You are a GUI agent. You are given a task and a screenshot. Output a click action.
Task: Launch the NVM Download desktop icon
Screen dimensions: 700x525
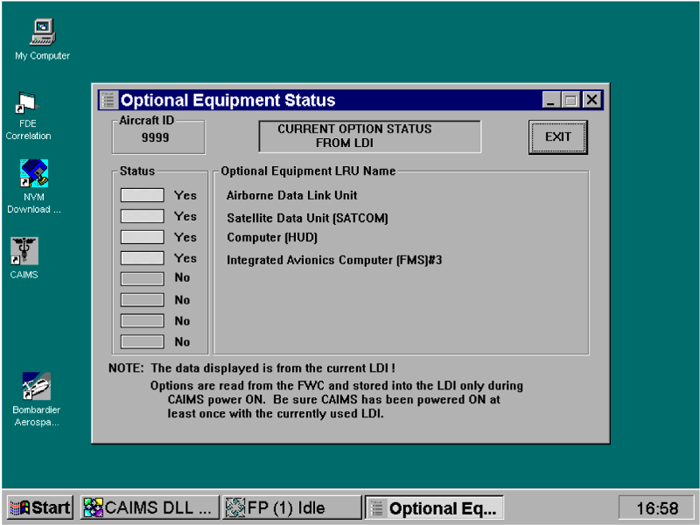34,174
